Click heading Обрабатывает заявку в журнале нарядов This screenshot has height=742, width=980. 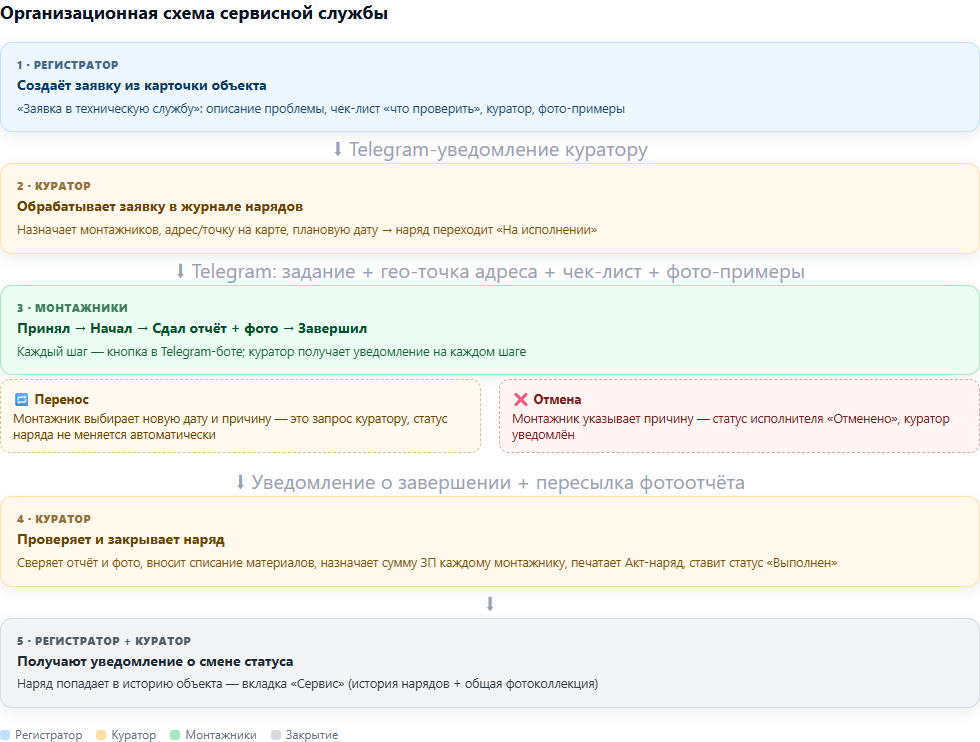[x=160, y=207]
